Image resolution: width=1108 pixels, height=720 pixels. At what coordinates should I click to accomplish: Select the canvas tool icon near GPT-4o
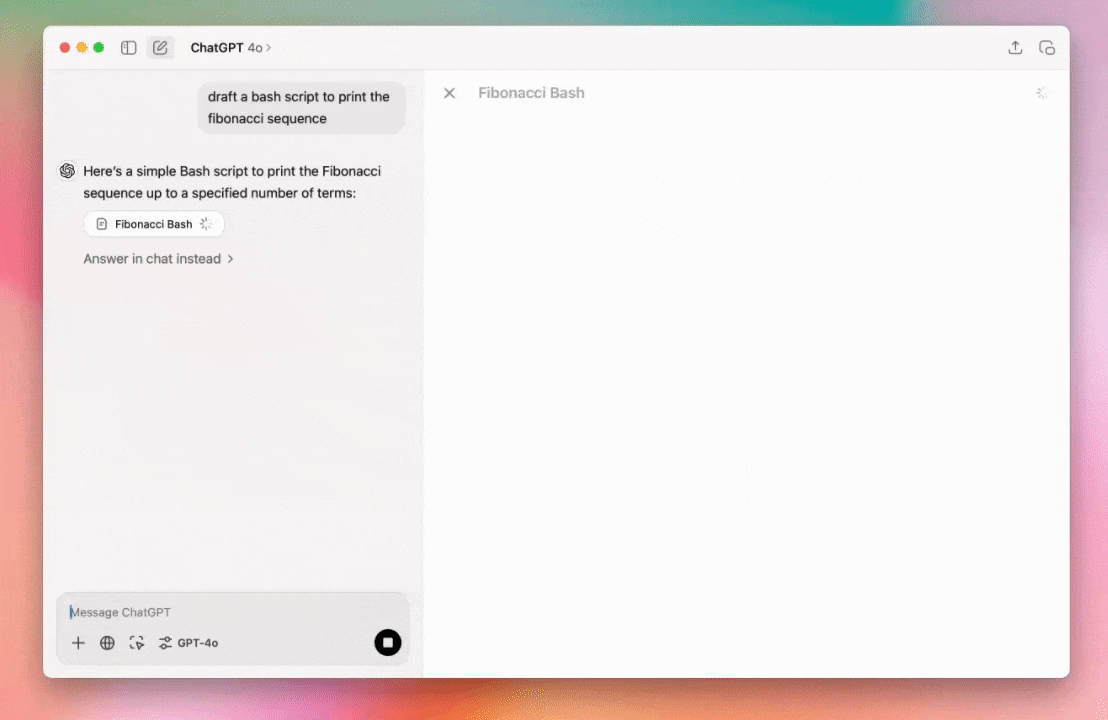136,643
